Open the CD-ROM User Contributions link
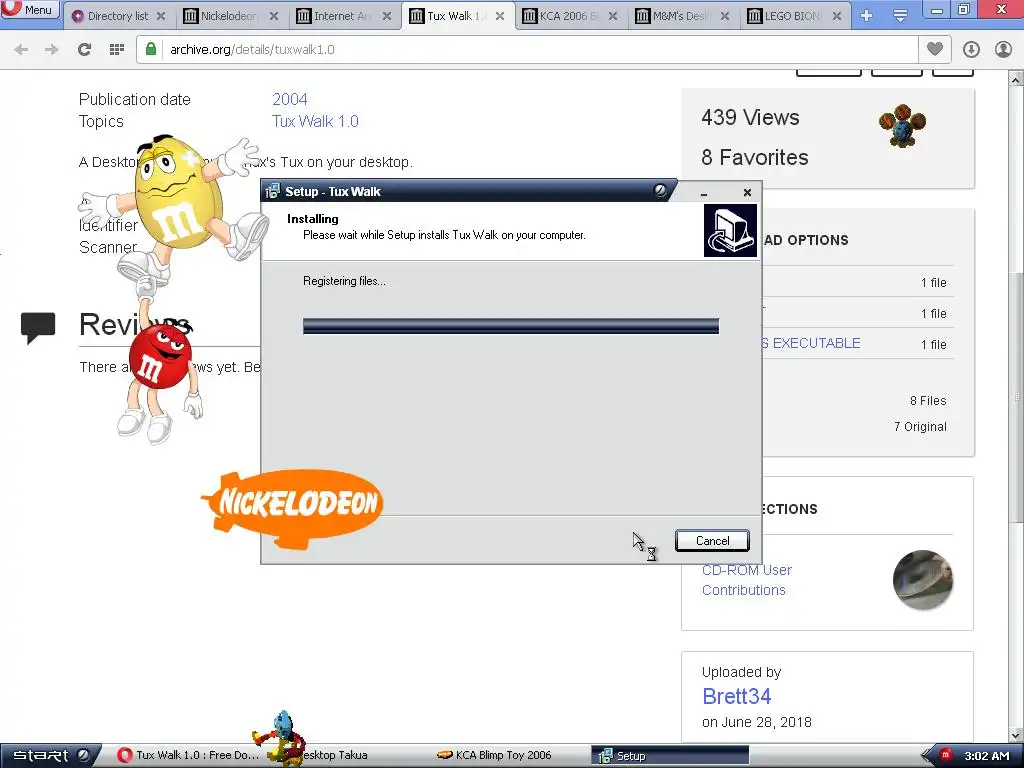Image resolution: width=1024 pixels, height=768 pixels. tap(746, 580)
